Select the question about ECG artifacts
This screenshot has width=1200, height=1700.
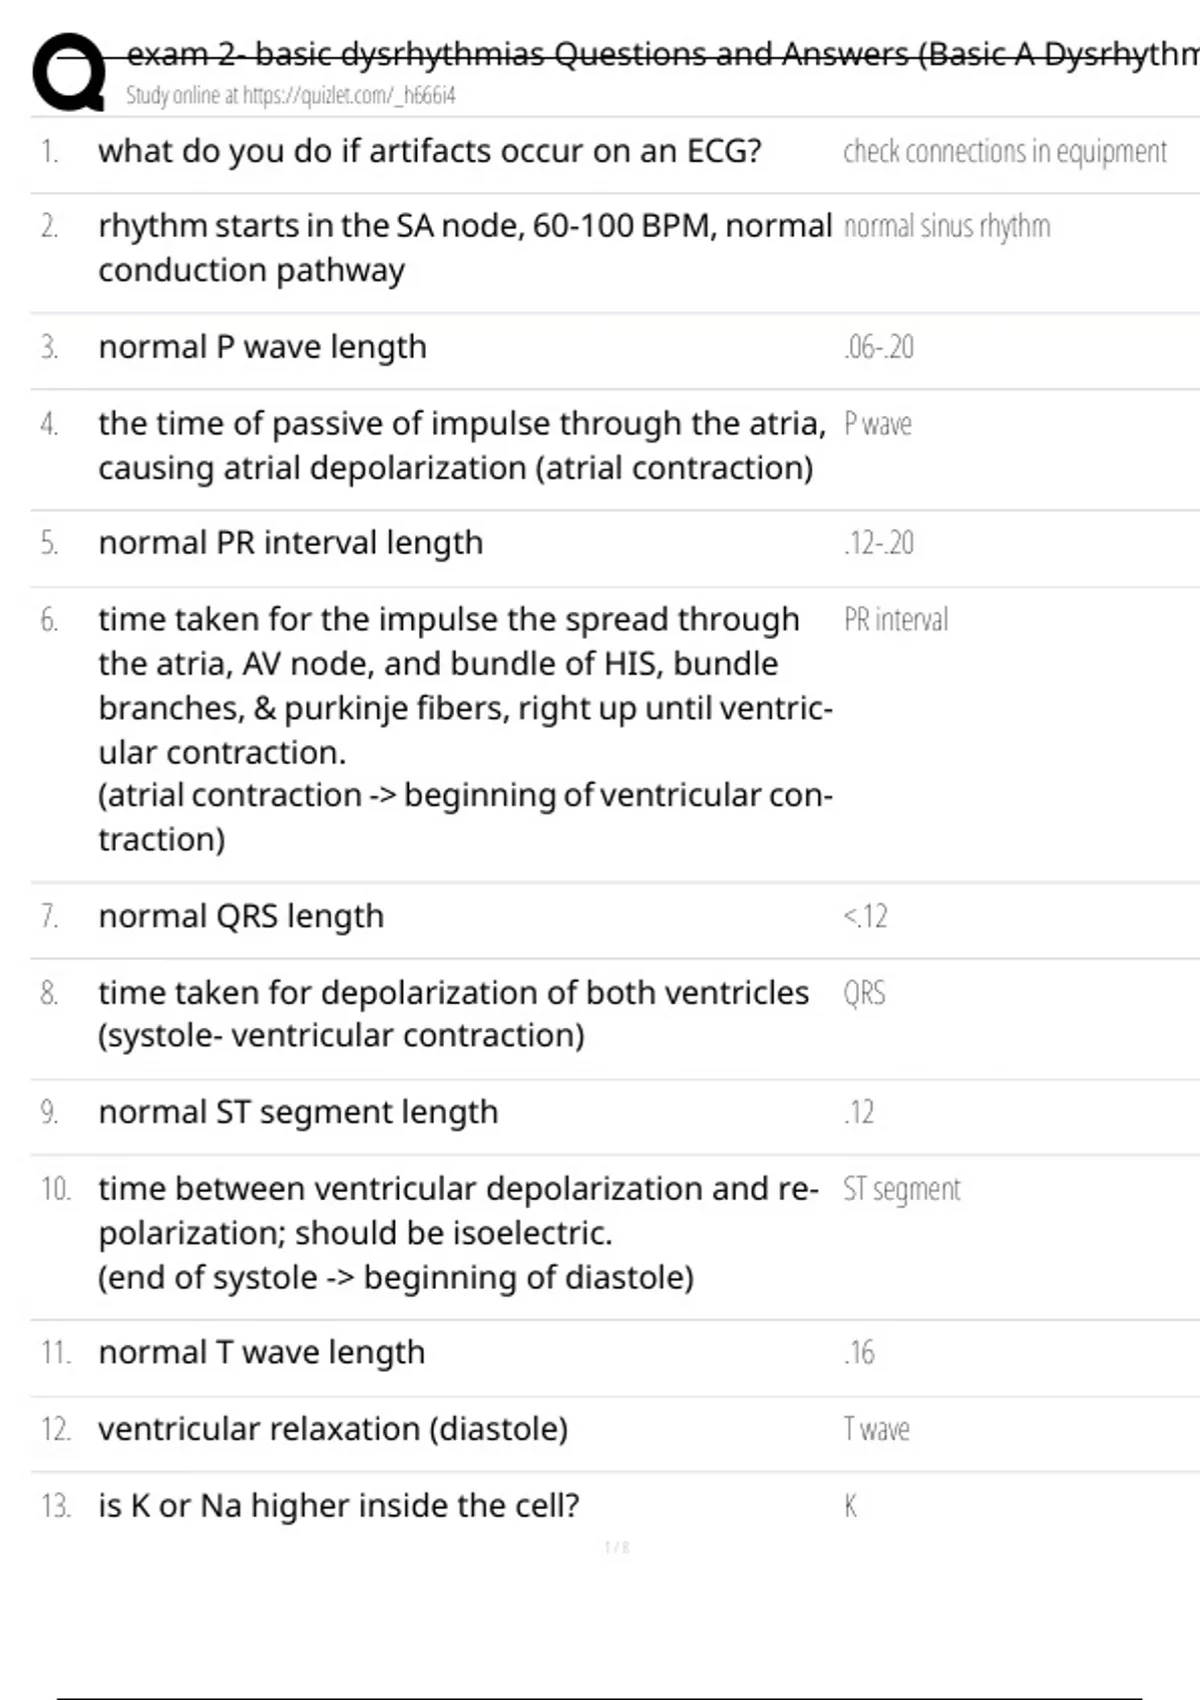coord(429,151)
